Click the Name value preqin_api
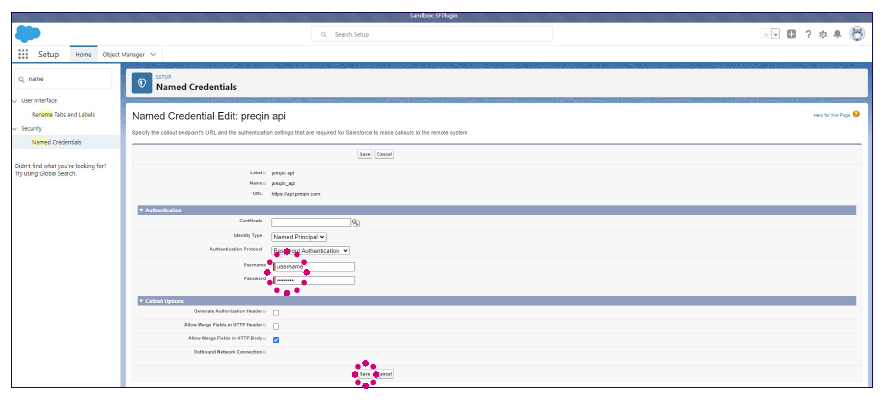Image resolution: width=892 pixels, height=400 pixels. 283,183
